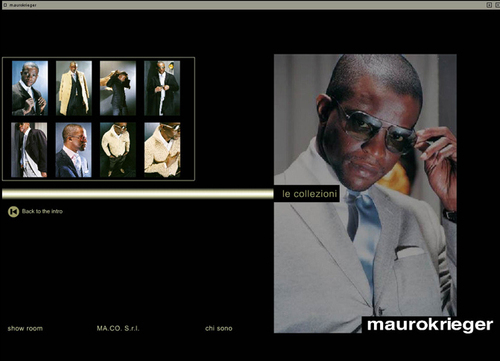
Task: Click the round K icon beside Back to the intro
Action: [13, 211]
